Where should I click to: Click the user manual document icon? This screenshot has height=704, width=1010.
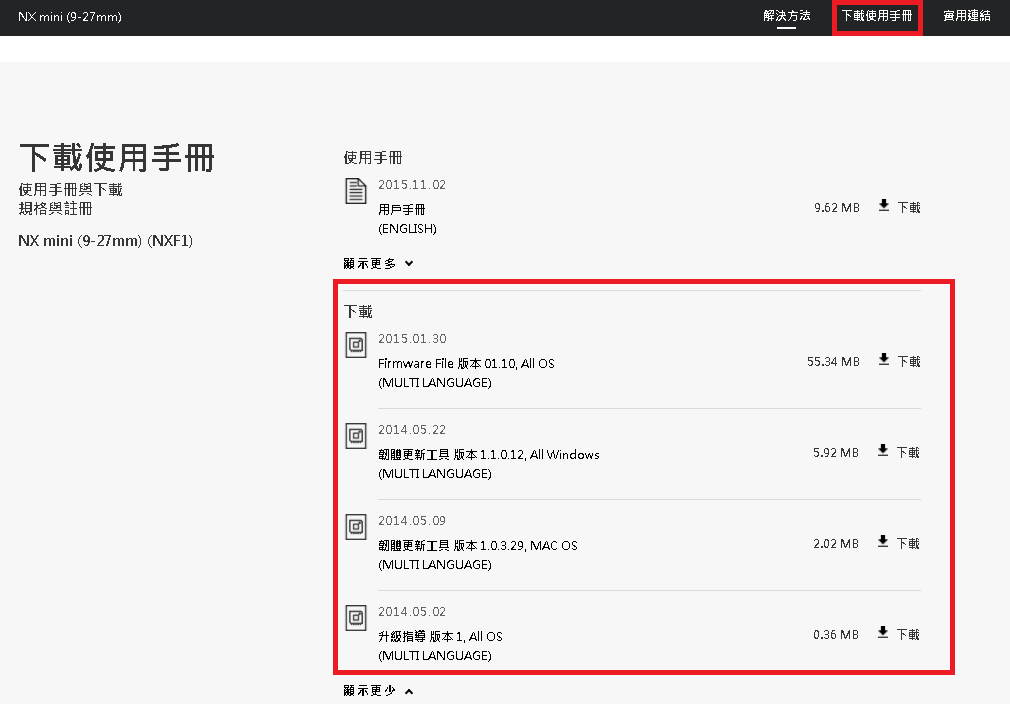click(356, 191)
